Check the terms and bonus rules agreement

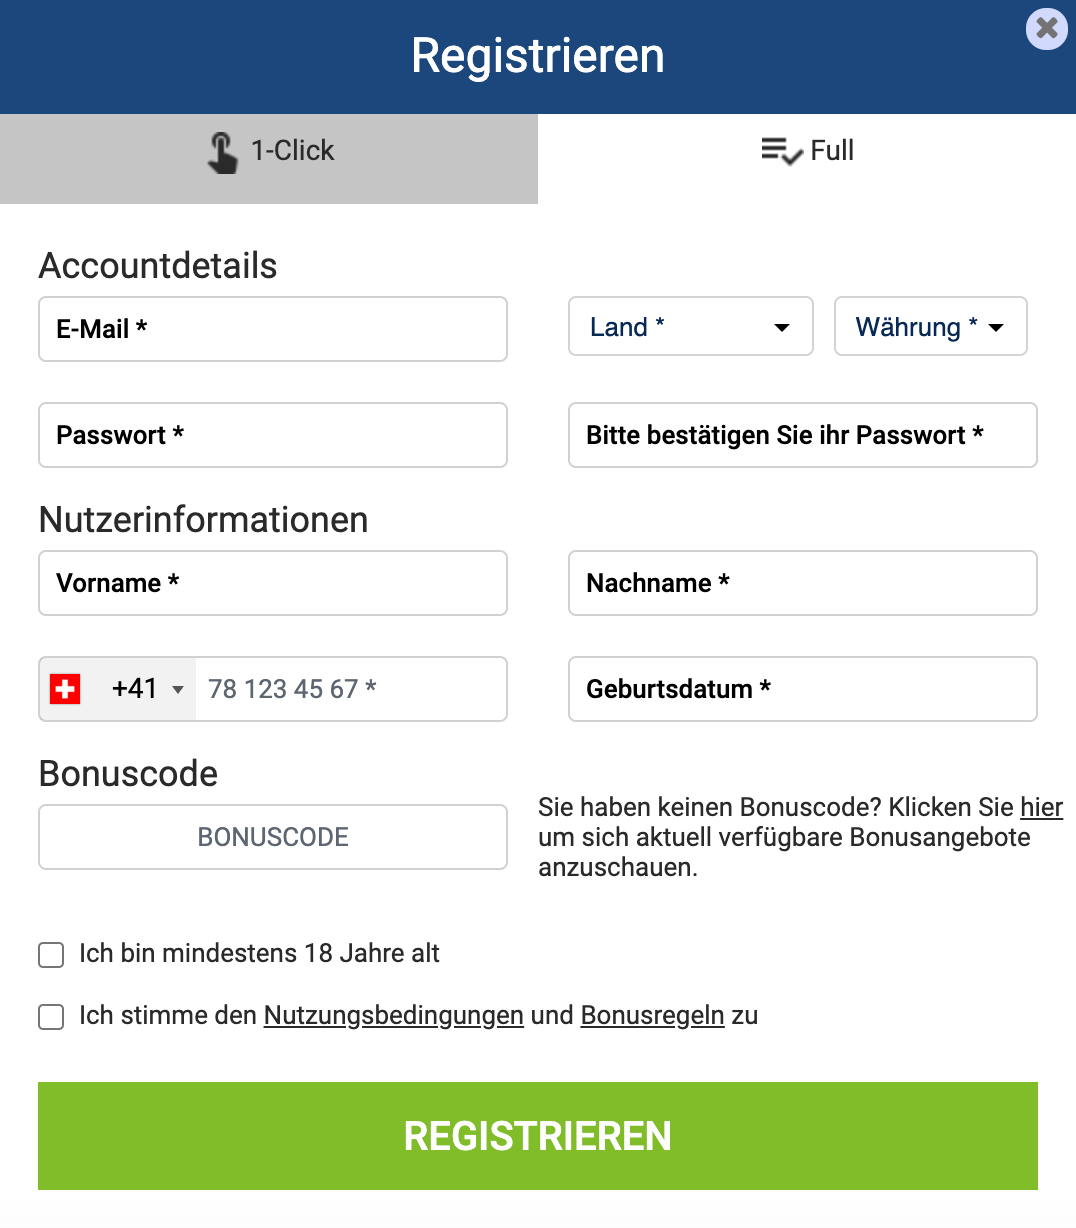pyautogui.click(x=50, y=1017)
